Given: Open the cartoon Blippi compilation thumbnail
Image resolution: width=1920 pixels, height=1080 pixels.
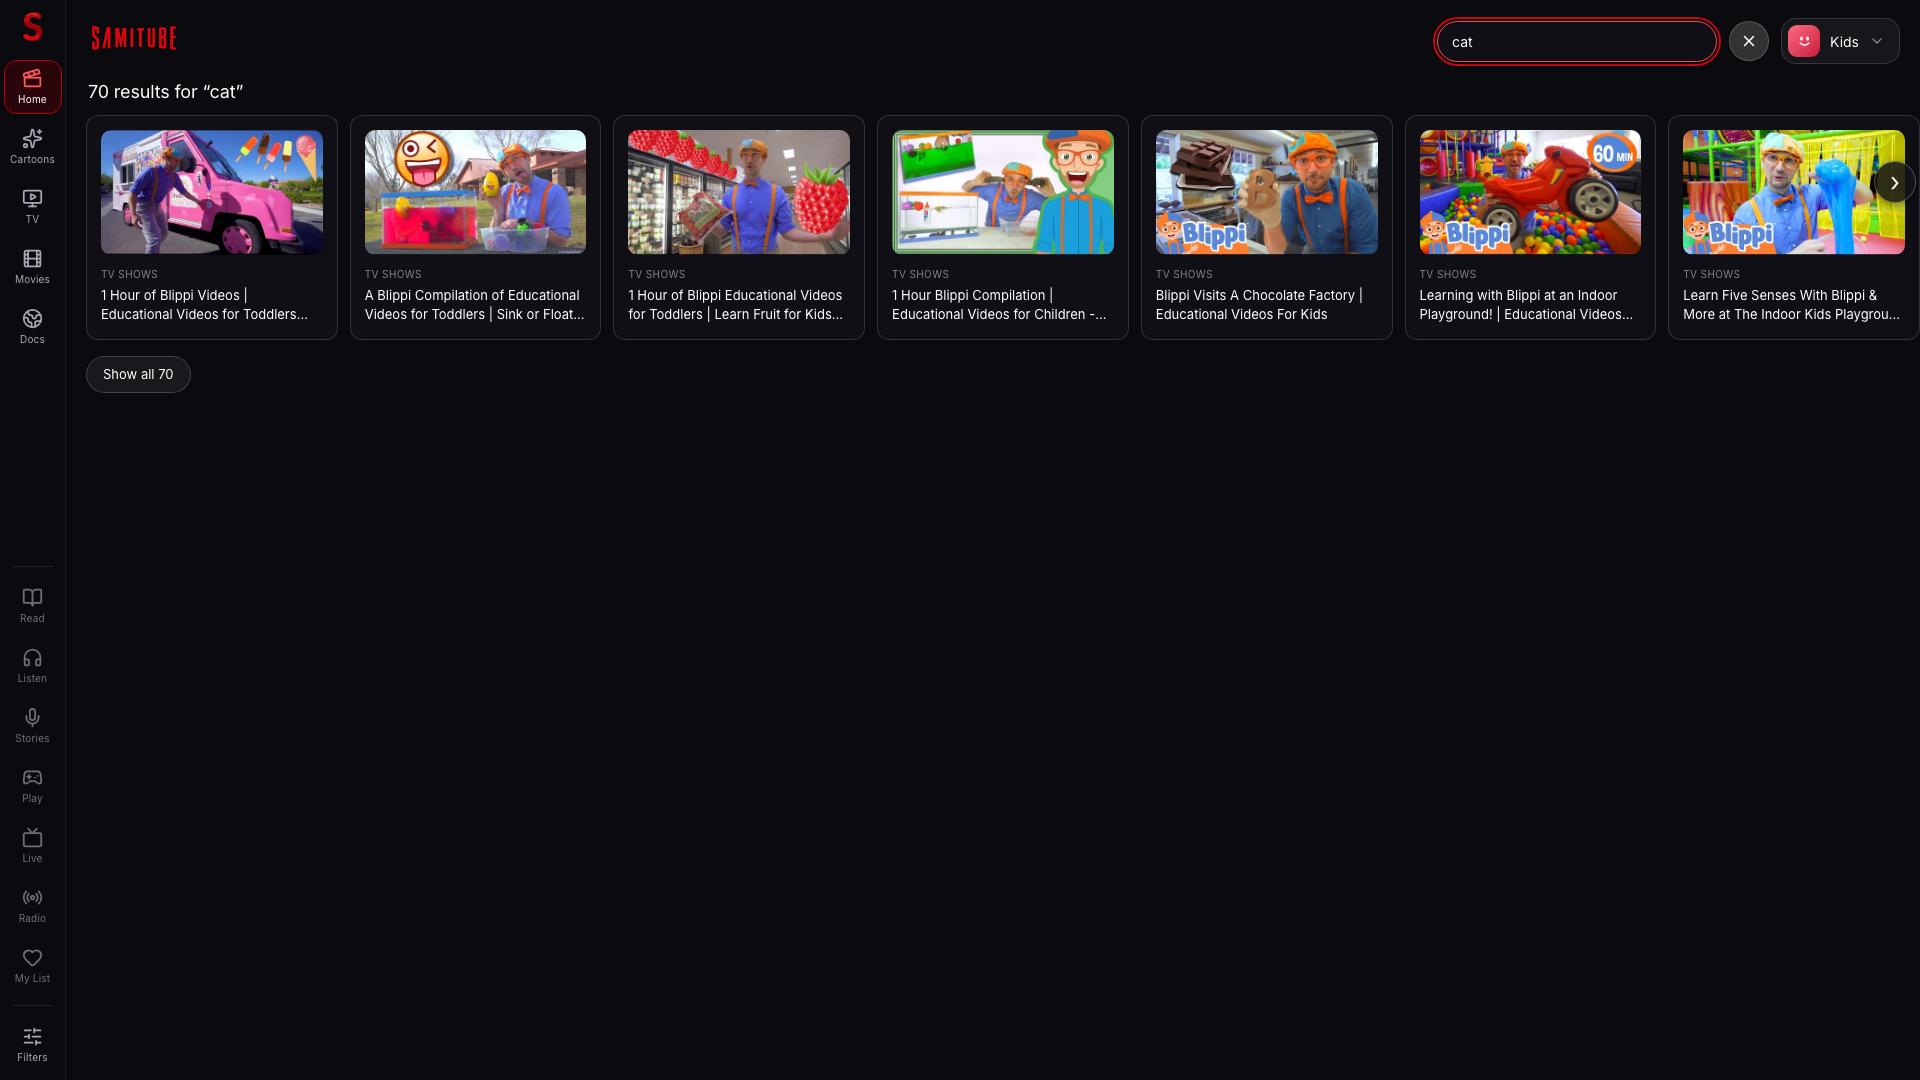Looking at the screenshot, I should (x=1003, y=192).
